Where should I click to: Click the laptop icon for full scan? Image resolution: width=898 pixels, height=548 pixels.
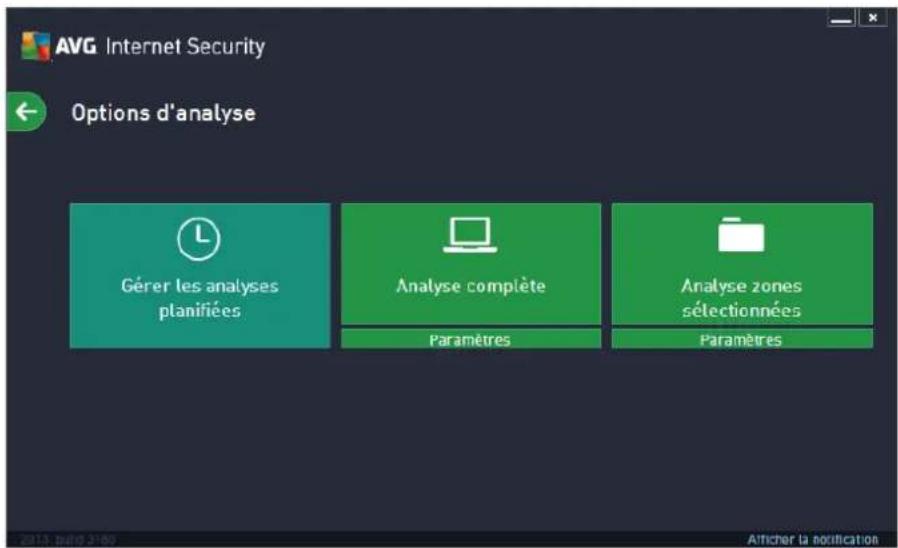pos(470,235)
